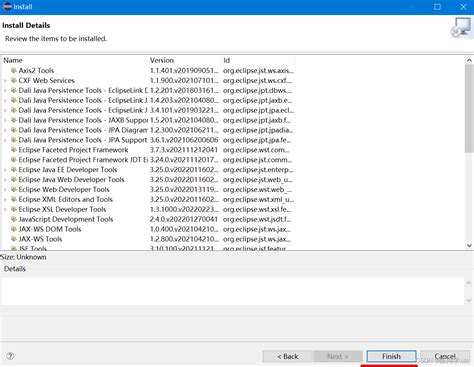474x367 pixels.
Task: Open help with the question mark icon
Action: click(x=10, y=356)
